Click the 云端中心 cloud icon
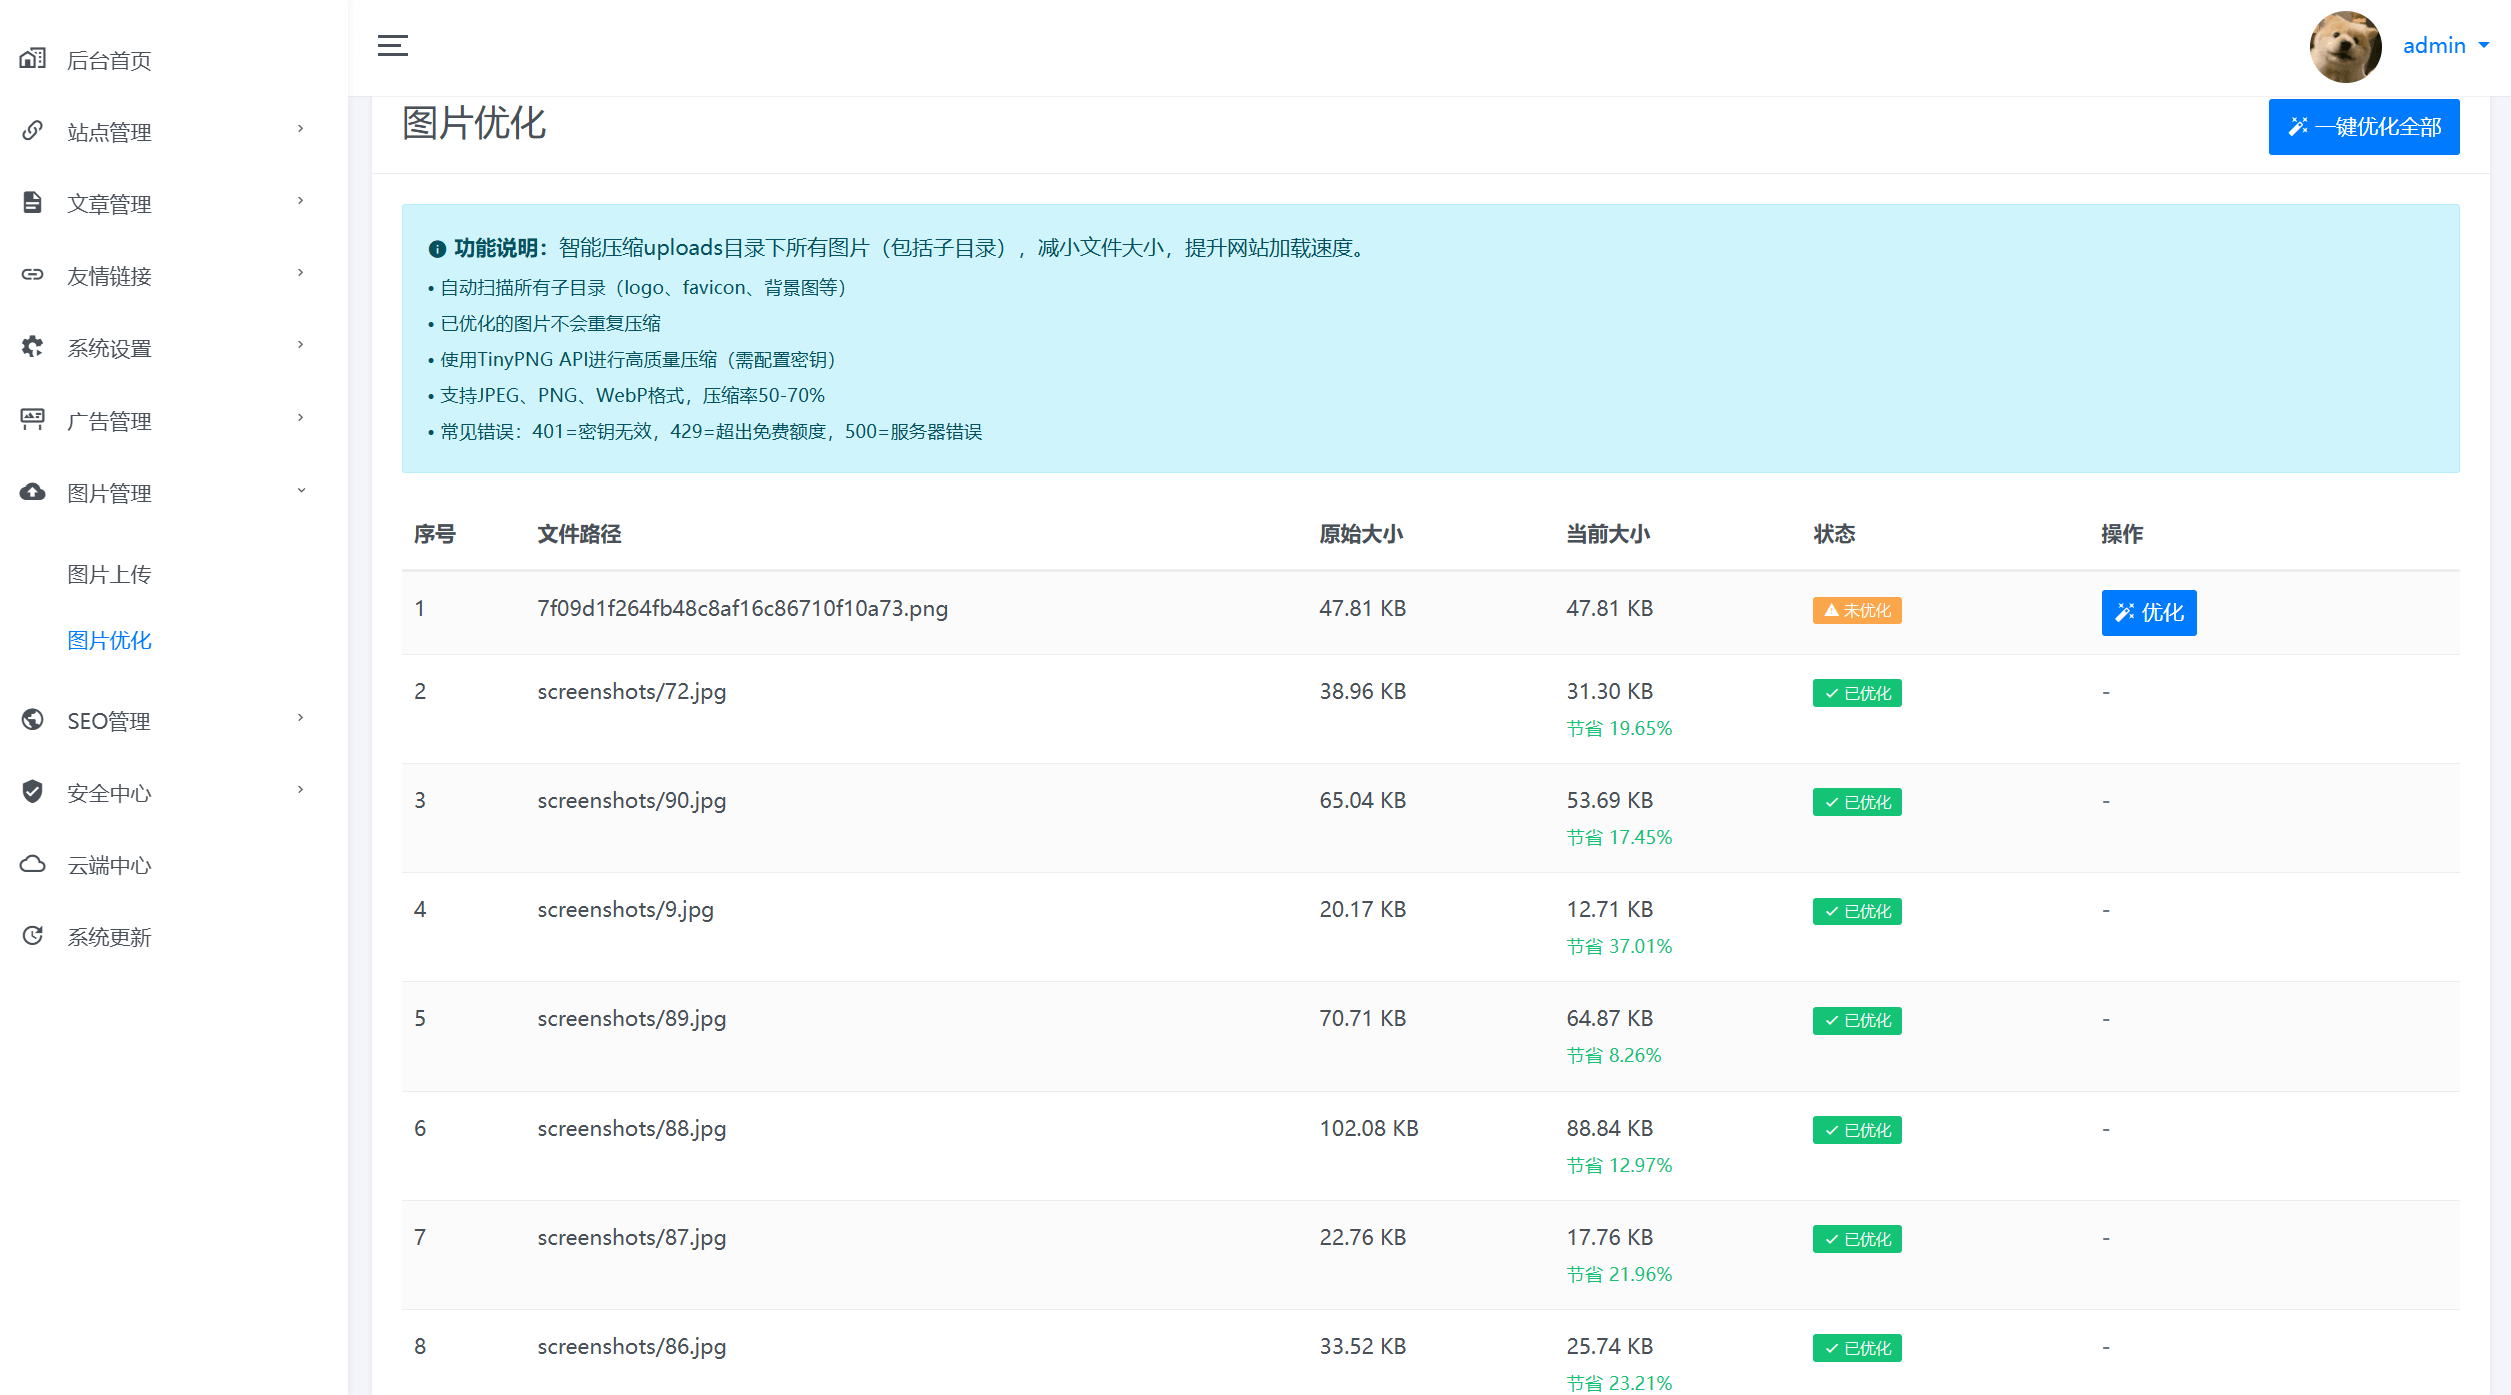Image resolution: width=2511 pixels, height=1395 pixels. [32, 864]
